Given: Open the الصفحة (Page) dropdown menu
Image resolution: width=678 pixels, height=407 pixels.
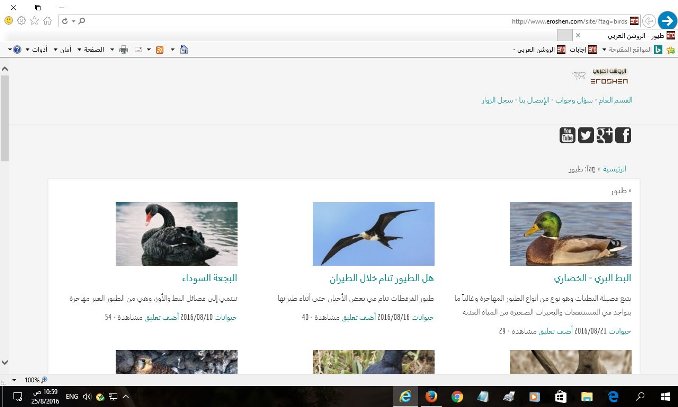Looking at the screenshot, I should coord(94,49).
